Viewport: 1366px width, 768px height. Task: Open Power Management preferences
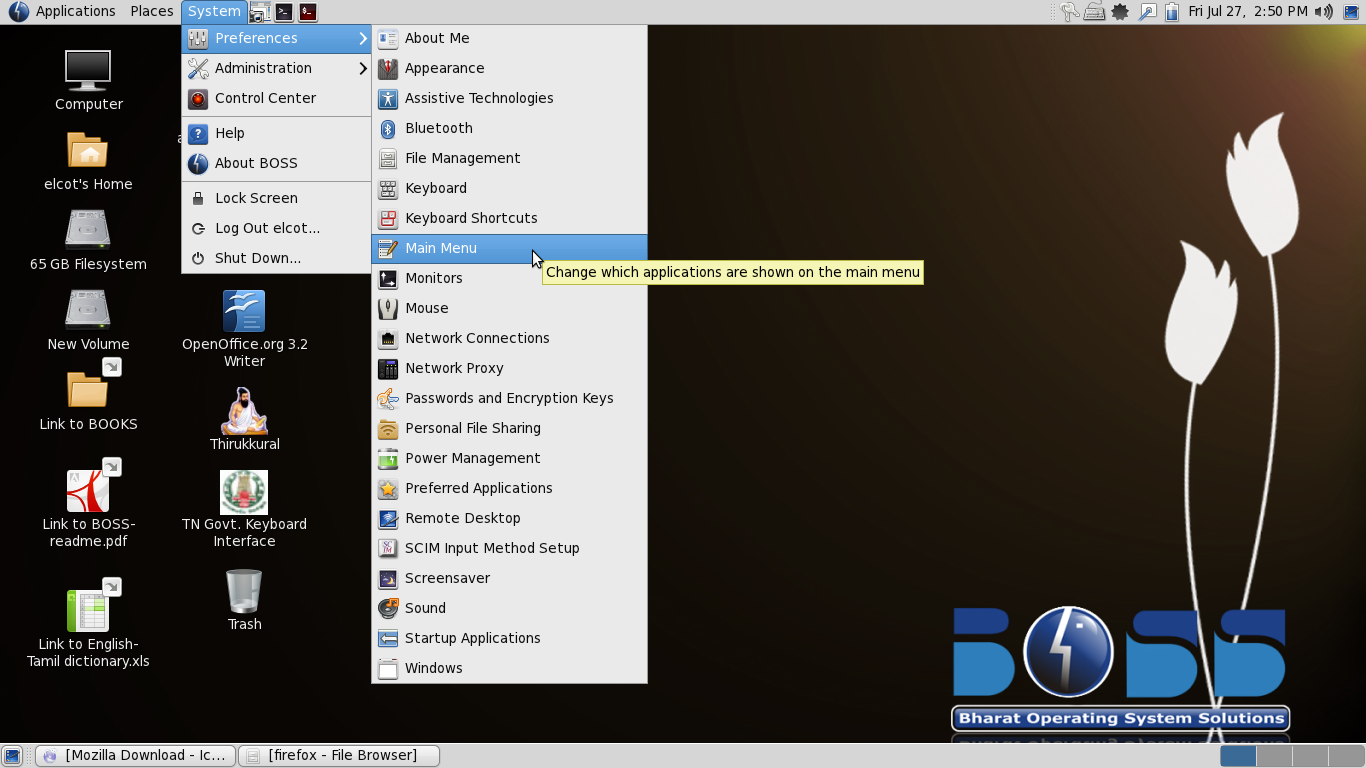(x=509, y=458)
